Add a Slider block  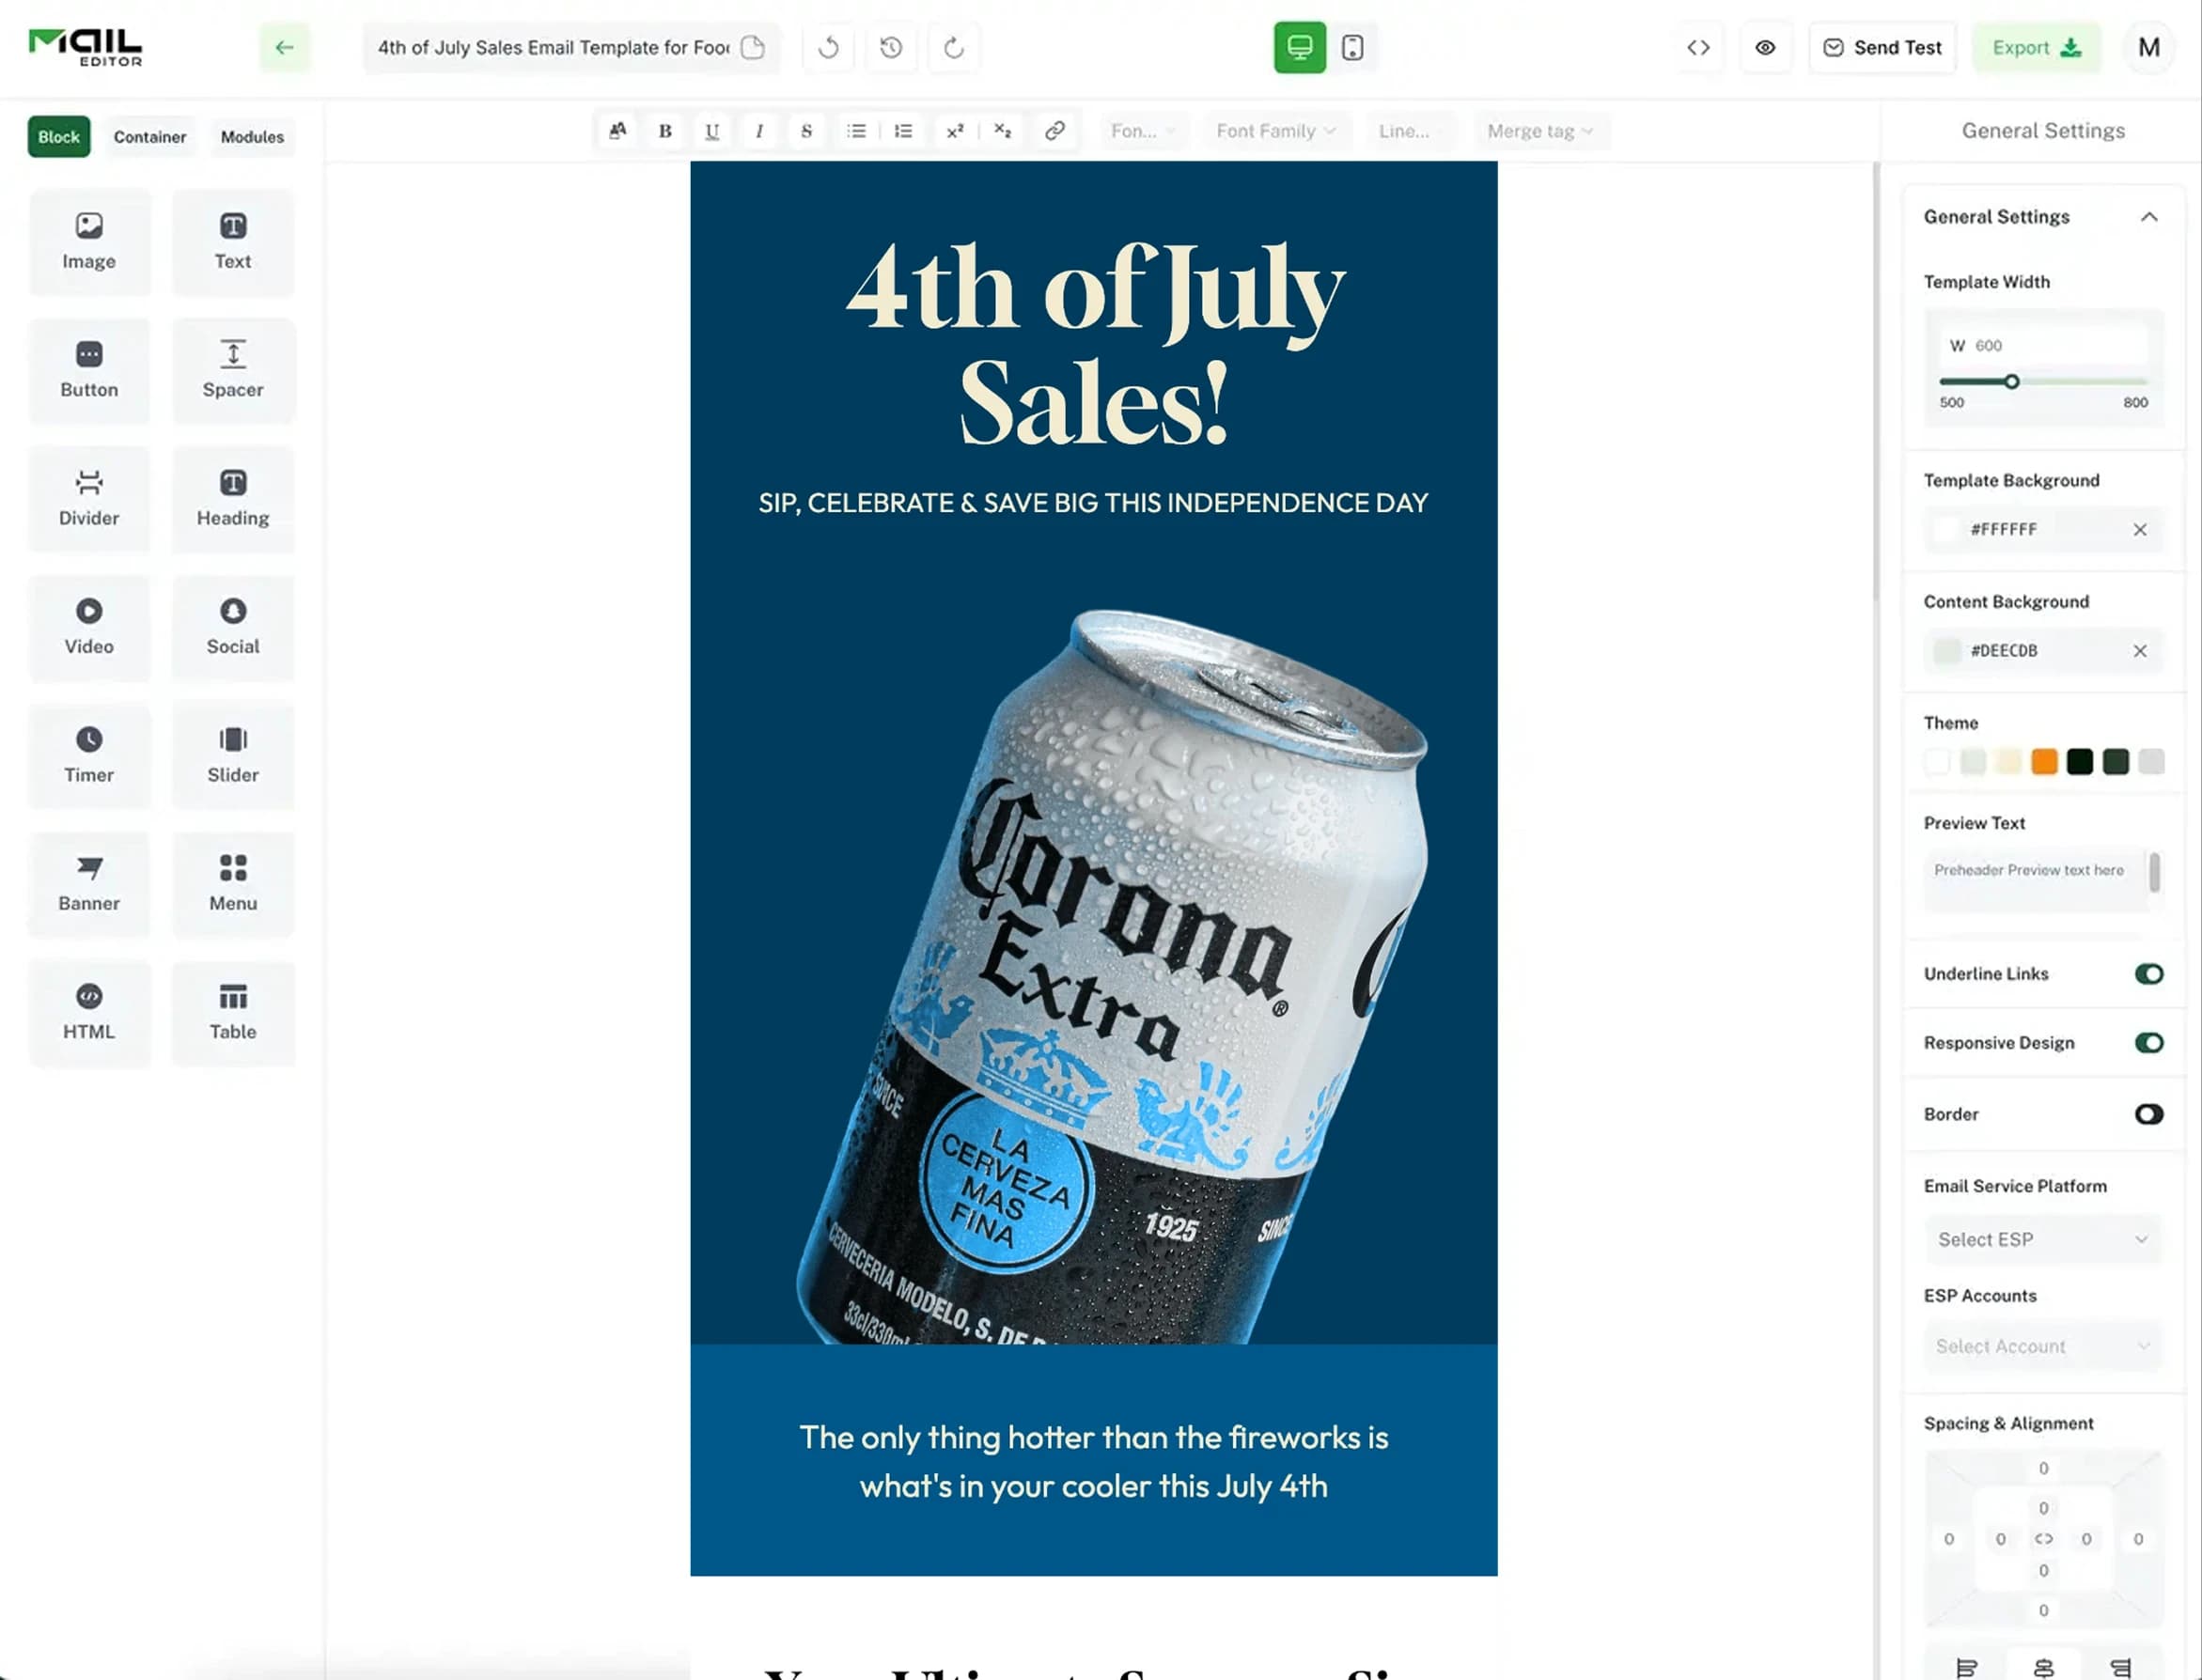233,756
